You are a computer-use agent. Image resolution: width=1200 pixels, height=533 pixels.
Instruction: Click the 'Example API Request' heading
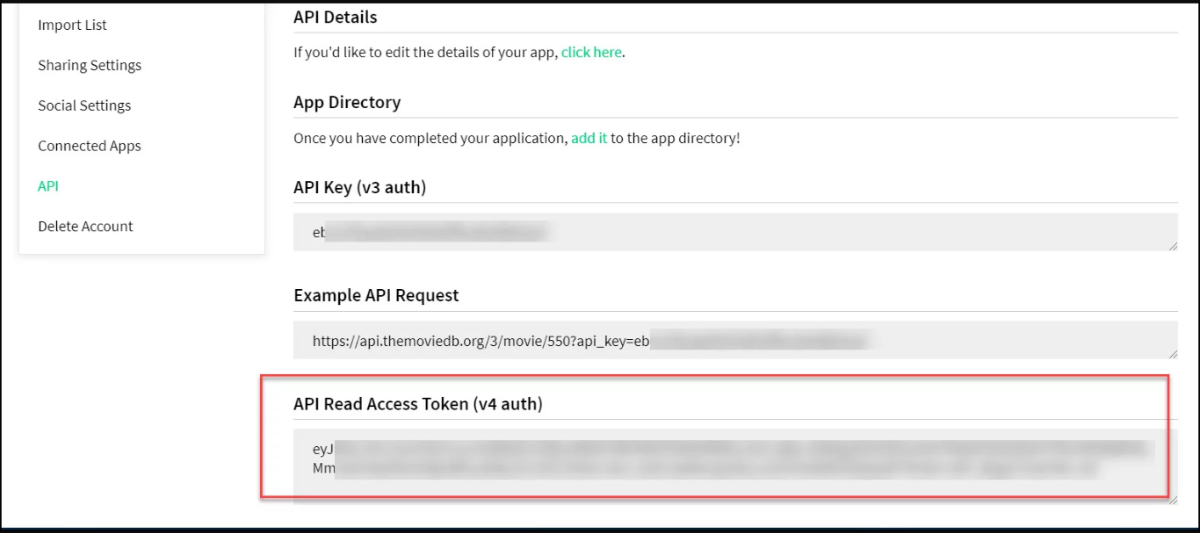pos(376,295)
